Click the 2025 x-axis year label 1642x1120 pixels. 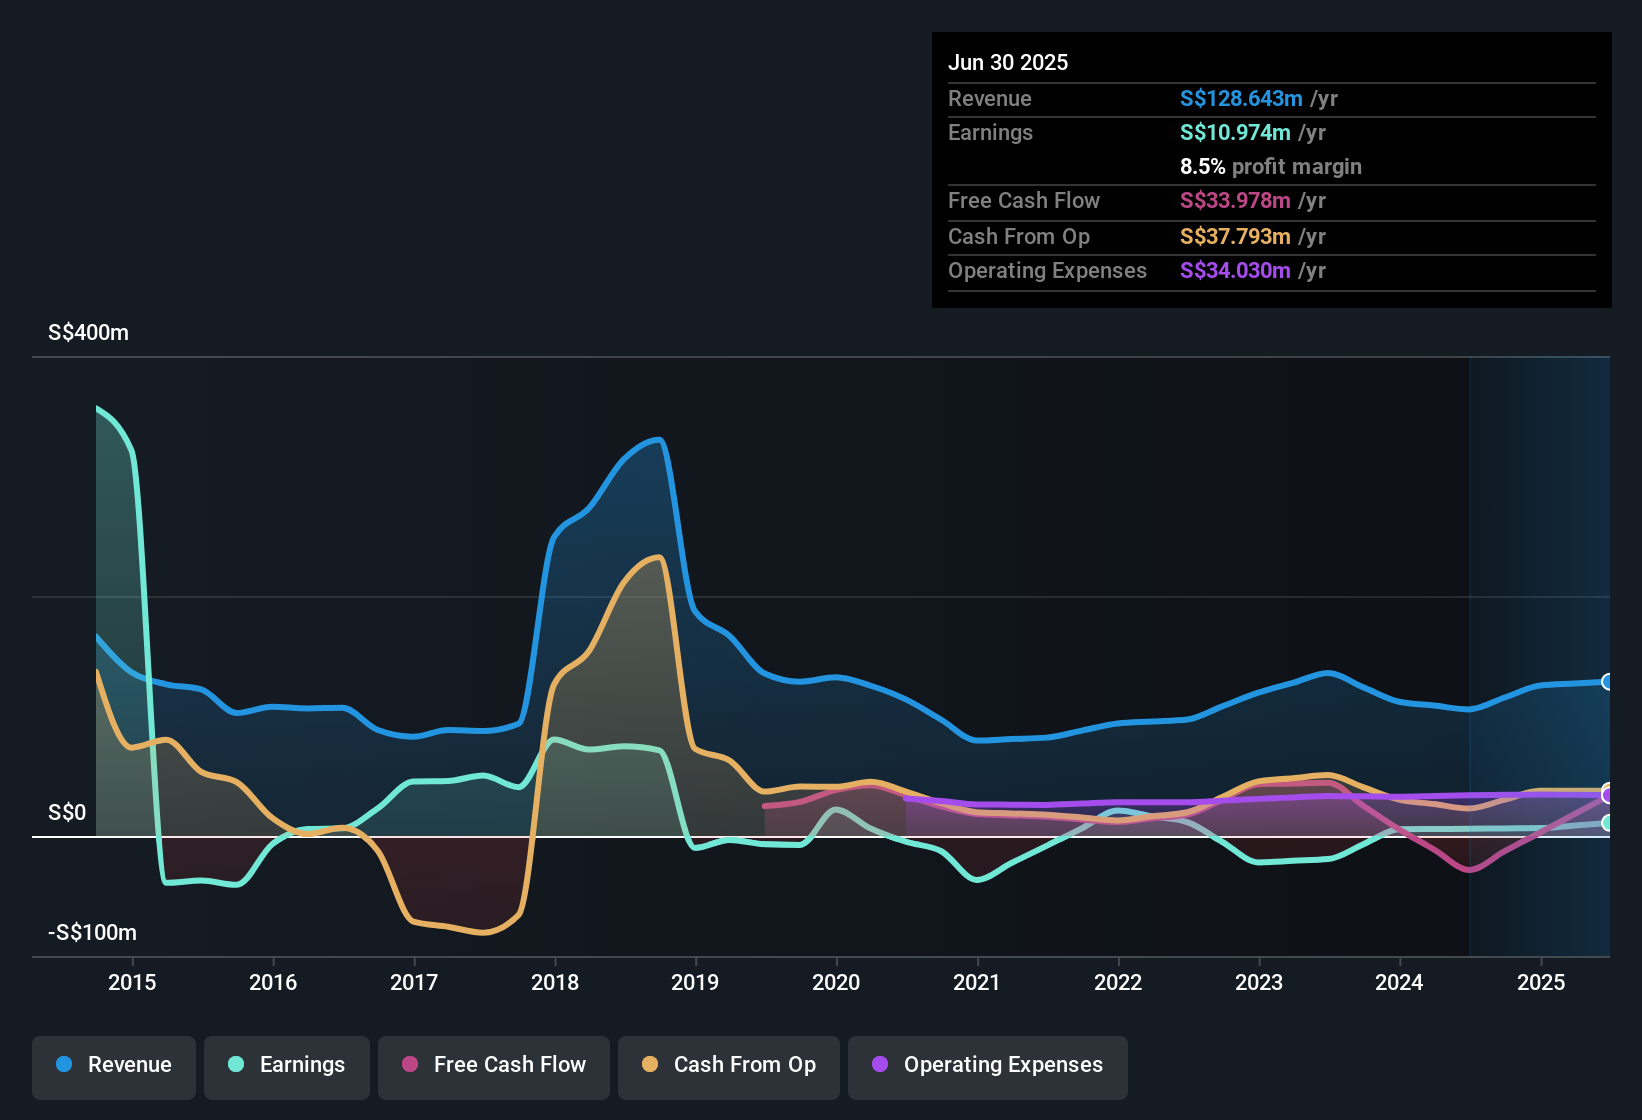click(x=1541, y=982)
